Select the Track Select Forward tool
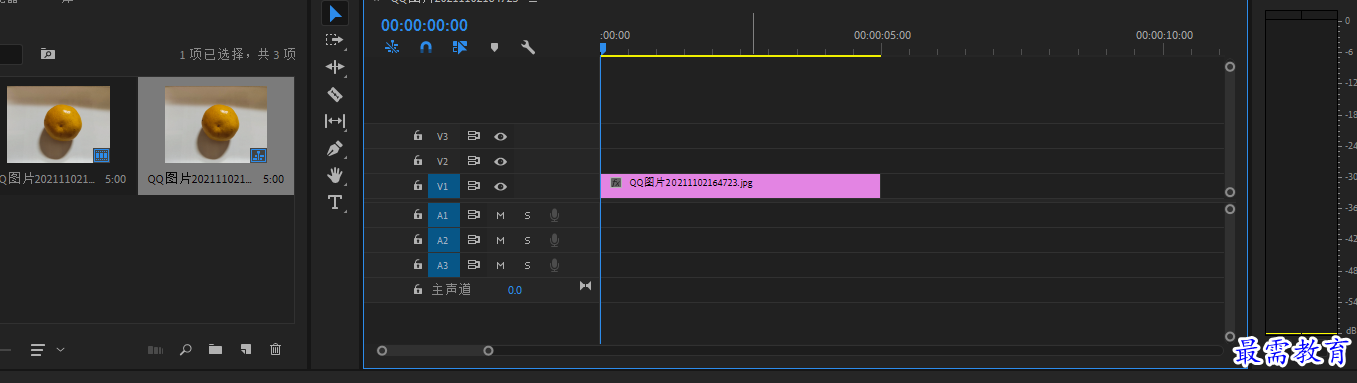Image resolution: width=1357 pixels, height=383 pixels. pos(335,40)
